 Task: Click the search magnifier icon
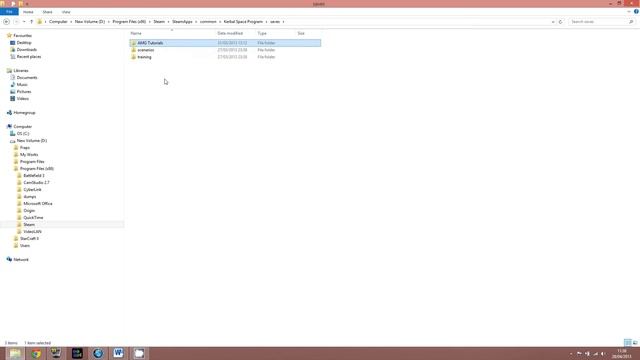631,22
